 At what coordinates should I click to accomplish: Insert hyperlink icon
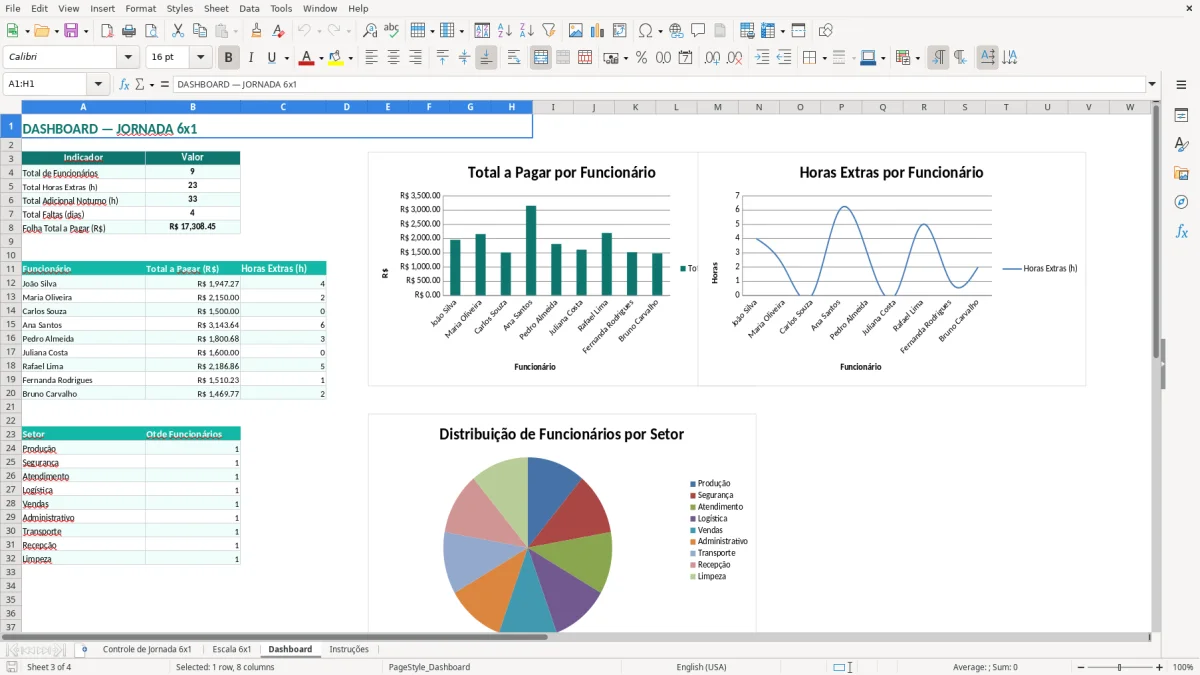tap(676, 31)
